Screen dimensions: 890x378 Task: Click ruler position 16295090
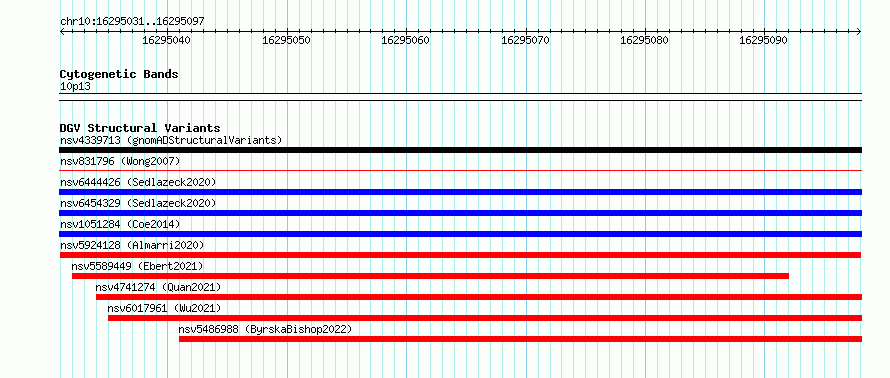click(x=764, y=40)
